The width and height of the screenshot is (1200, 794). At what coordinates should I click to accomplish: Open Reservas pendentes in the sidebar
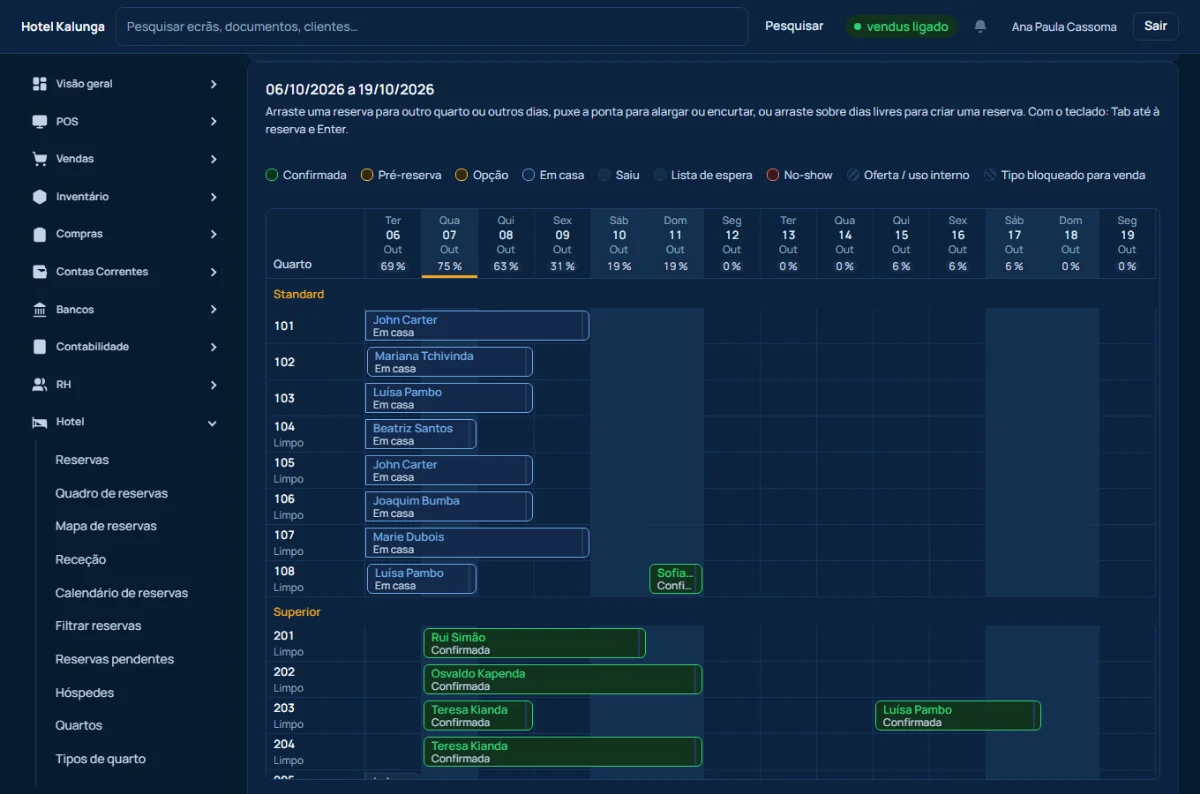[x=114, y=659]
